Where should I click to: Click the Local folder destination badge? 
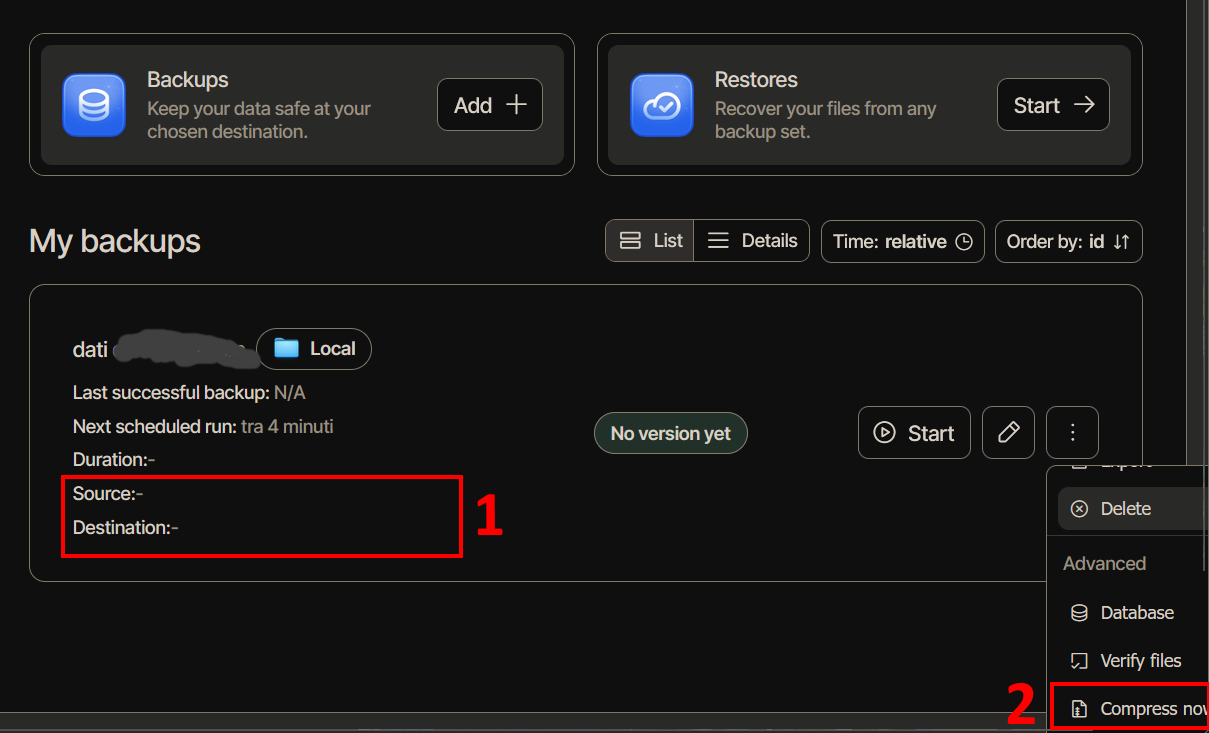coord(314,349)
